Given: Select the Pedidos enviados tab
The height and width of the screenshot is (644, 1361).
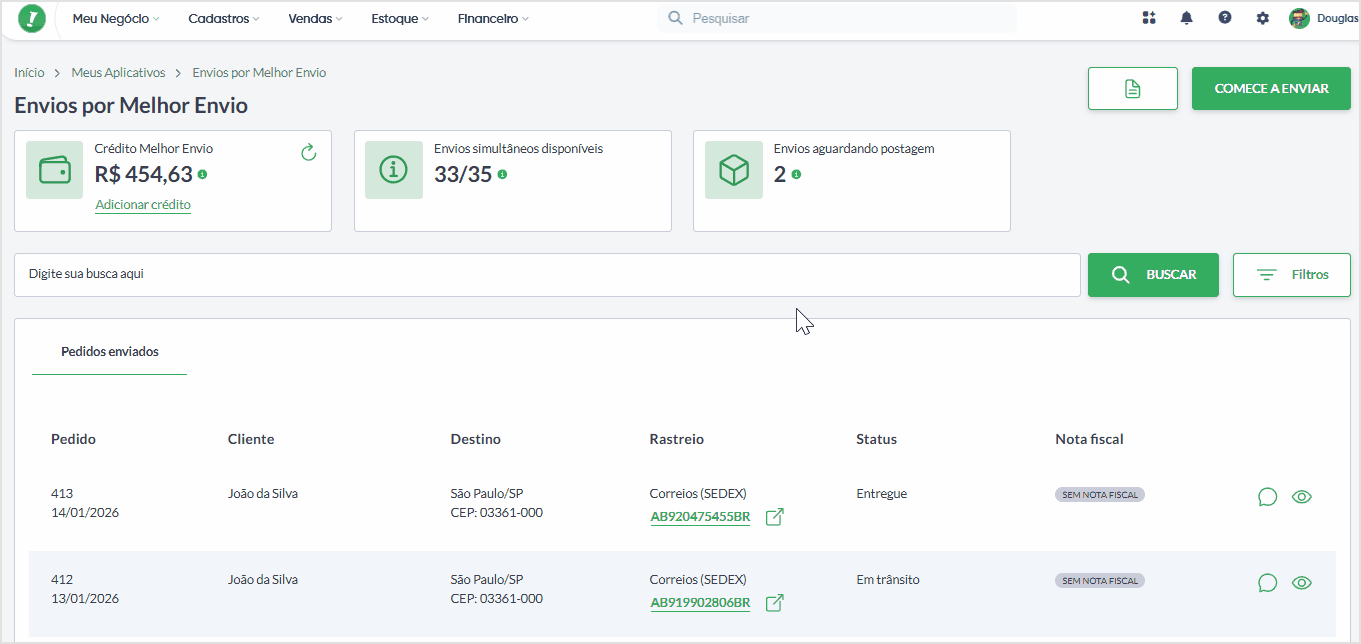Looking at the screenshot, I should coord(110,352).
